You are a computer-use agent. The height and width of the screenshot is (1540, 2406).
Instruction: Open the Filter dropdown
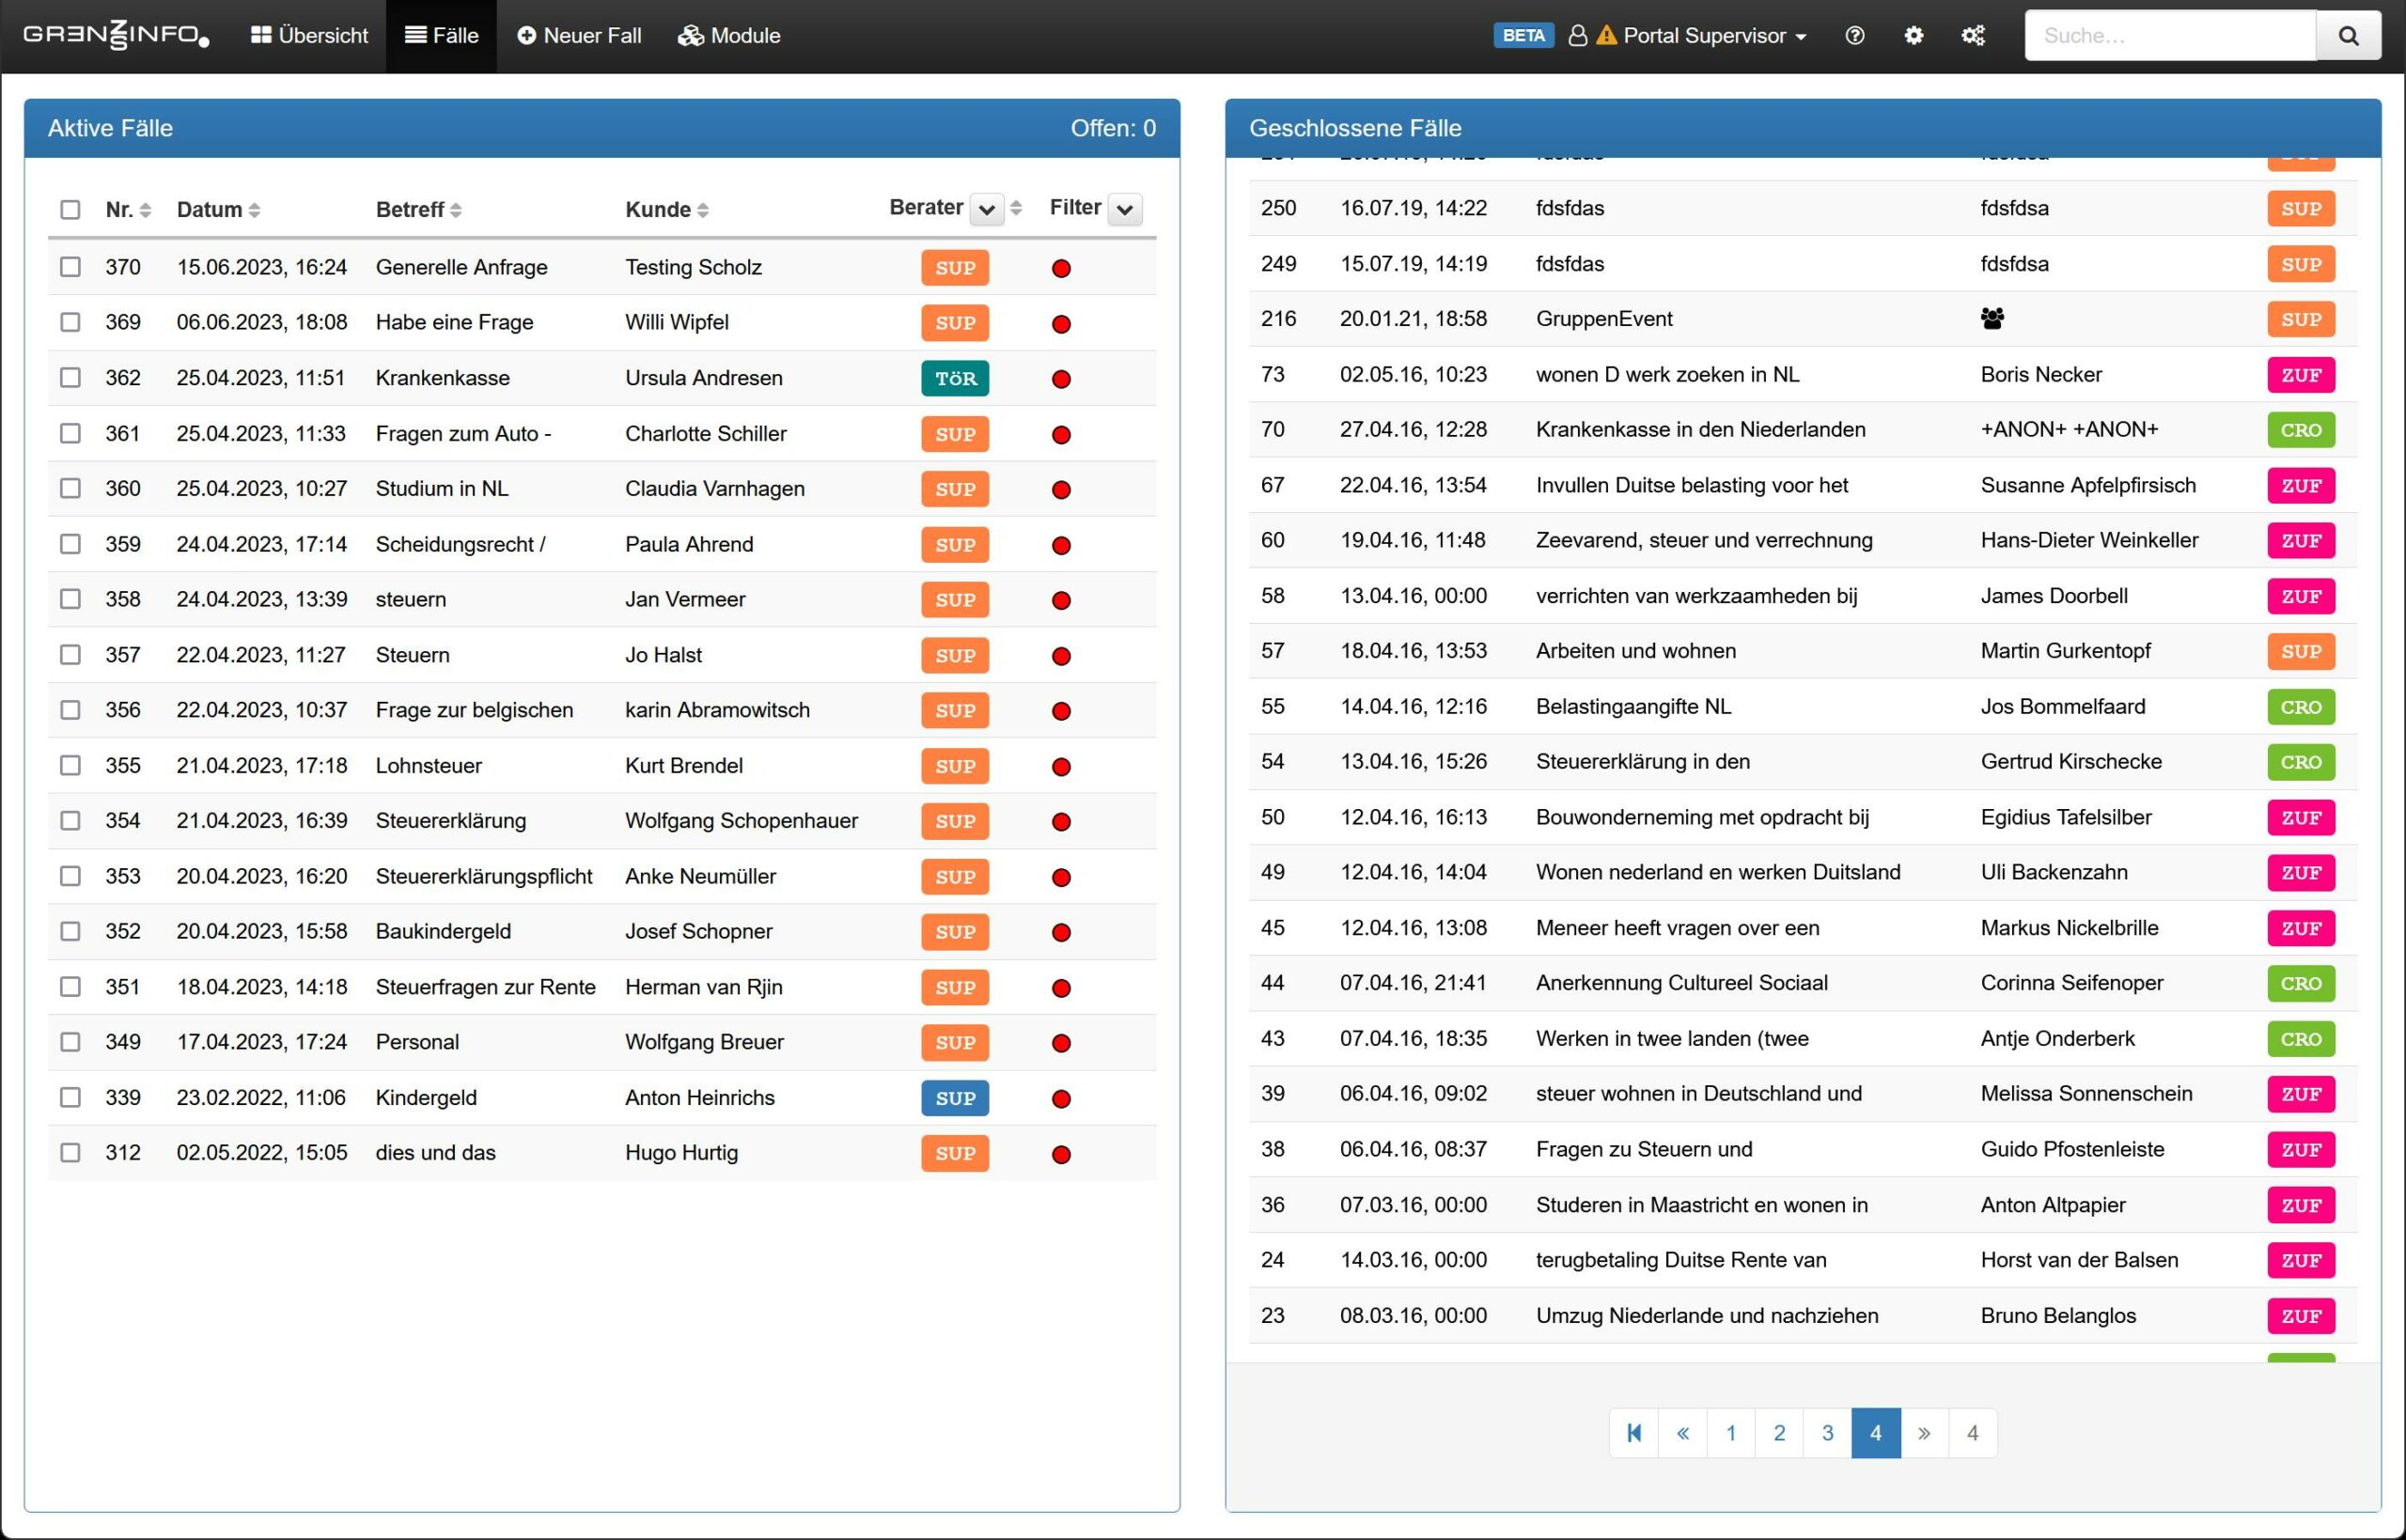click(1124, 210)
